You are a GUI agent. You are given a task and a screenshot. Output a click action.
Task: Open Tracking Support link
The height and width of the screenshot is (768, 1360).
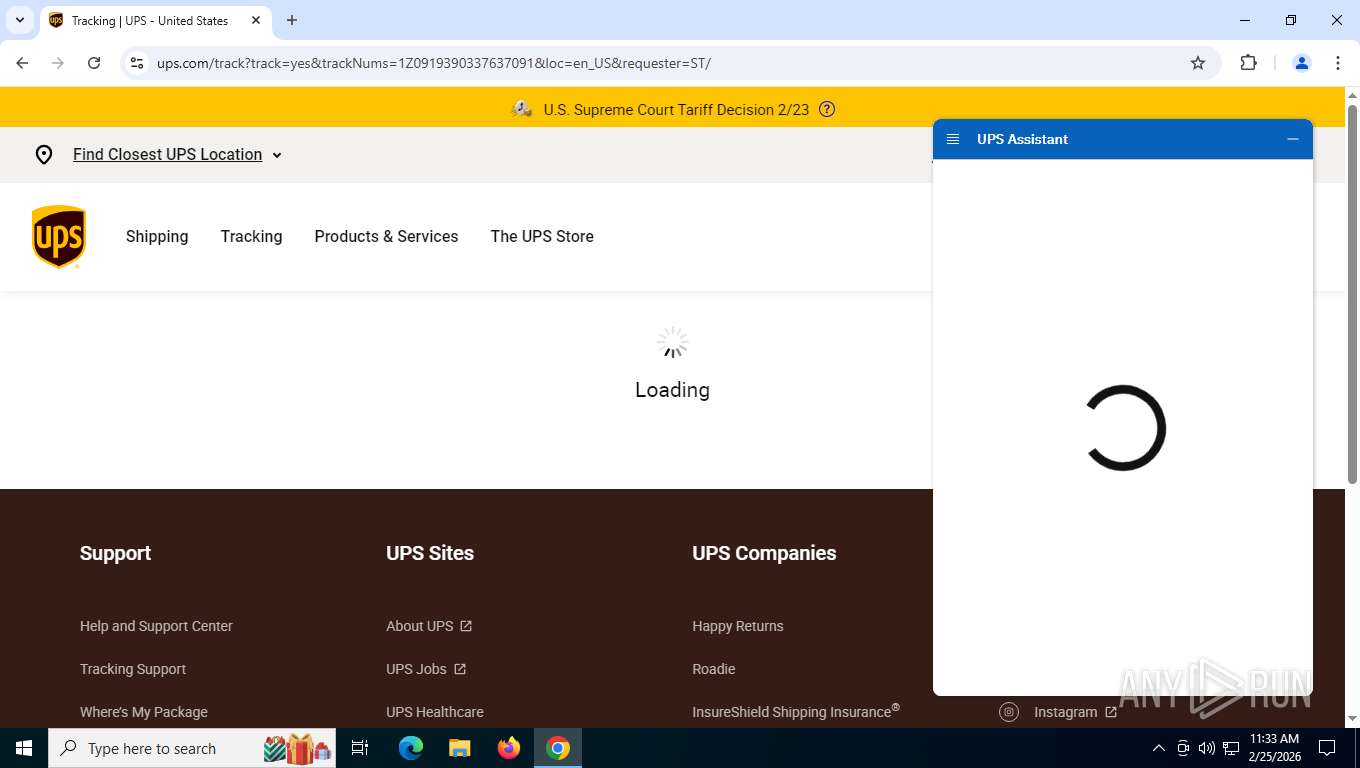click(x=133, y=669)
